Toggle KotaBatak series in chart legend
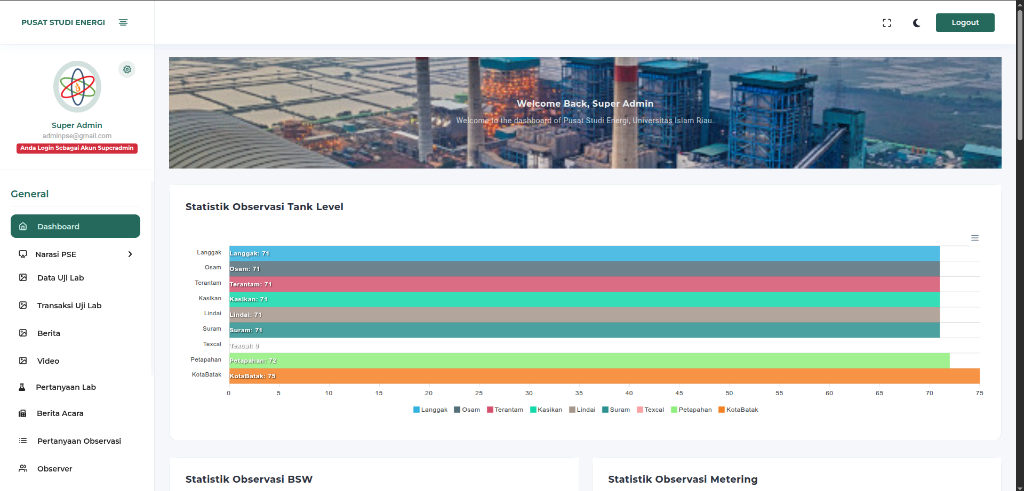The width and height of the screenshot is (1024, 491). tap(738, 409)
